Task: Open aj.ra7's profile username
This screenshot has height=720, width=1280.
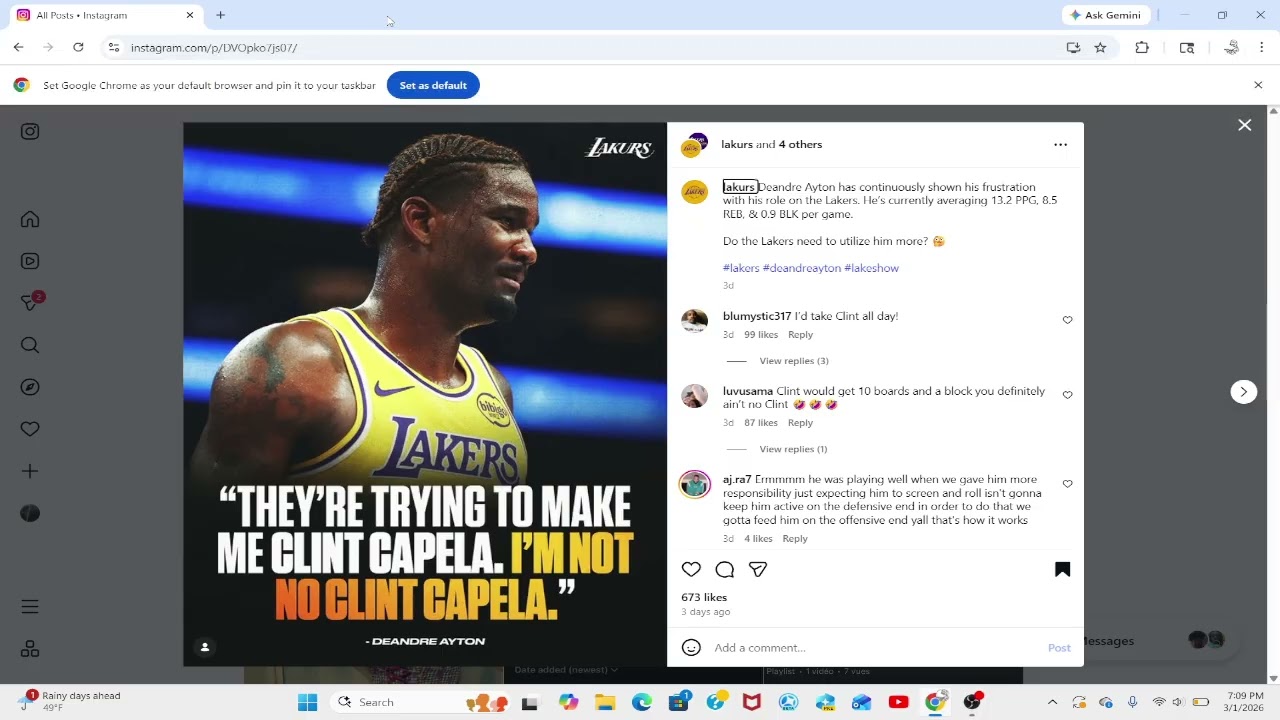Action: (737, 479)
